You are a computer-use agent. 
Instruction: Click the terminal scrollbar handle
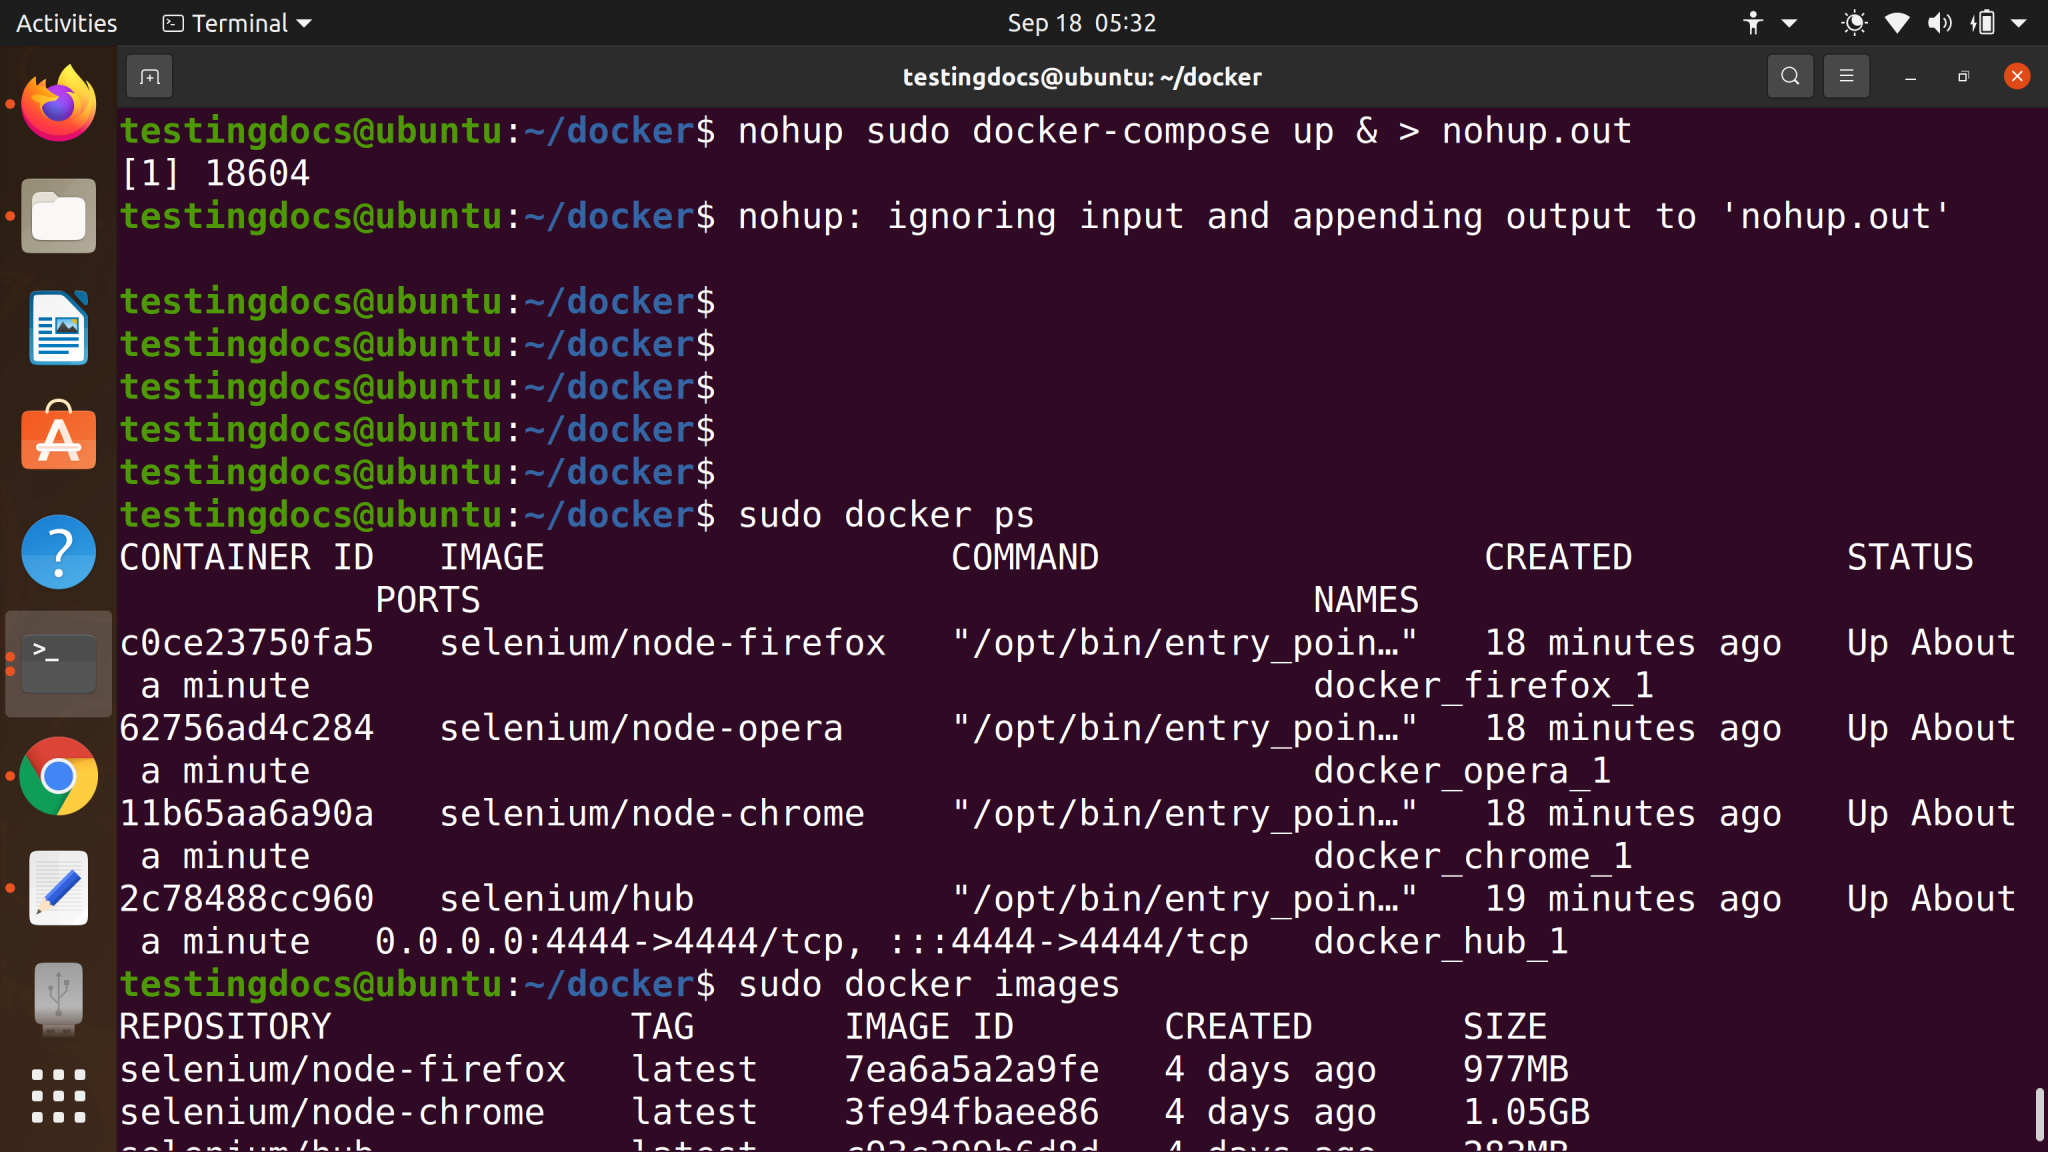[2038, 1114]
